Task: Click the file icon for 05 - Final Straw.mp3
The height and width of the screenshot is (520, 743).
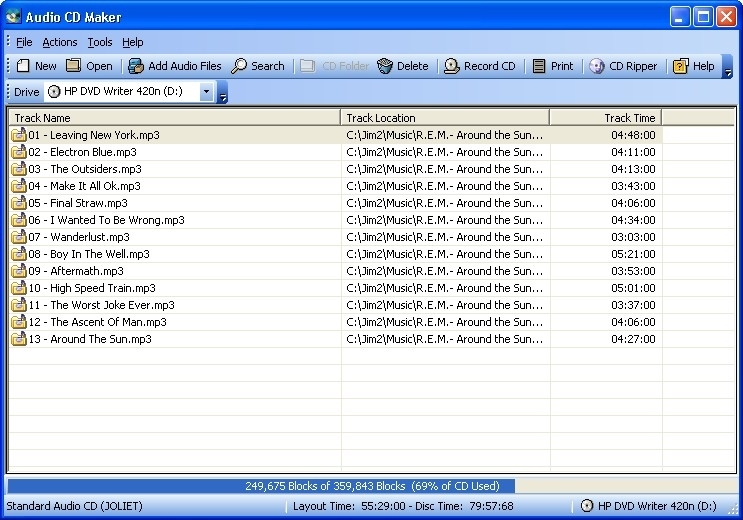Action: point(18,203)
